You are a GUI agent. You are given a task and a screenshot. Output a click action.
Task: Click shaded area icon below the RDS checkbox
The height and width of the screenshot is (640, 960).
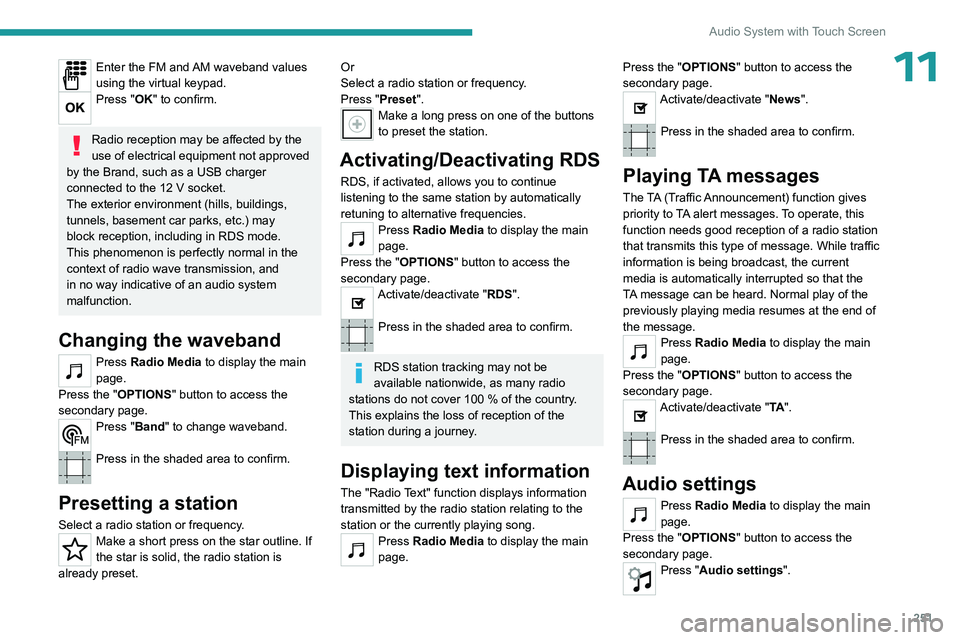pos(357,335)
